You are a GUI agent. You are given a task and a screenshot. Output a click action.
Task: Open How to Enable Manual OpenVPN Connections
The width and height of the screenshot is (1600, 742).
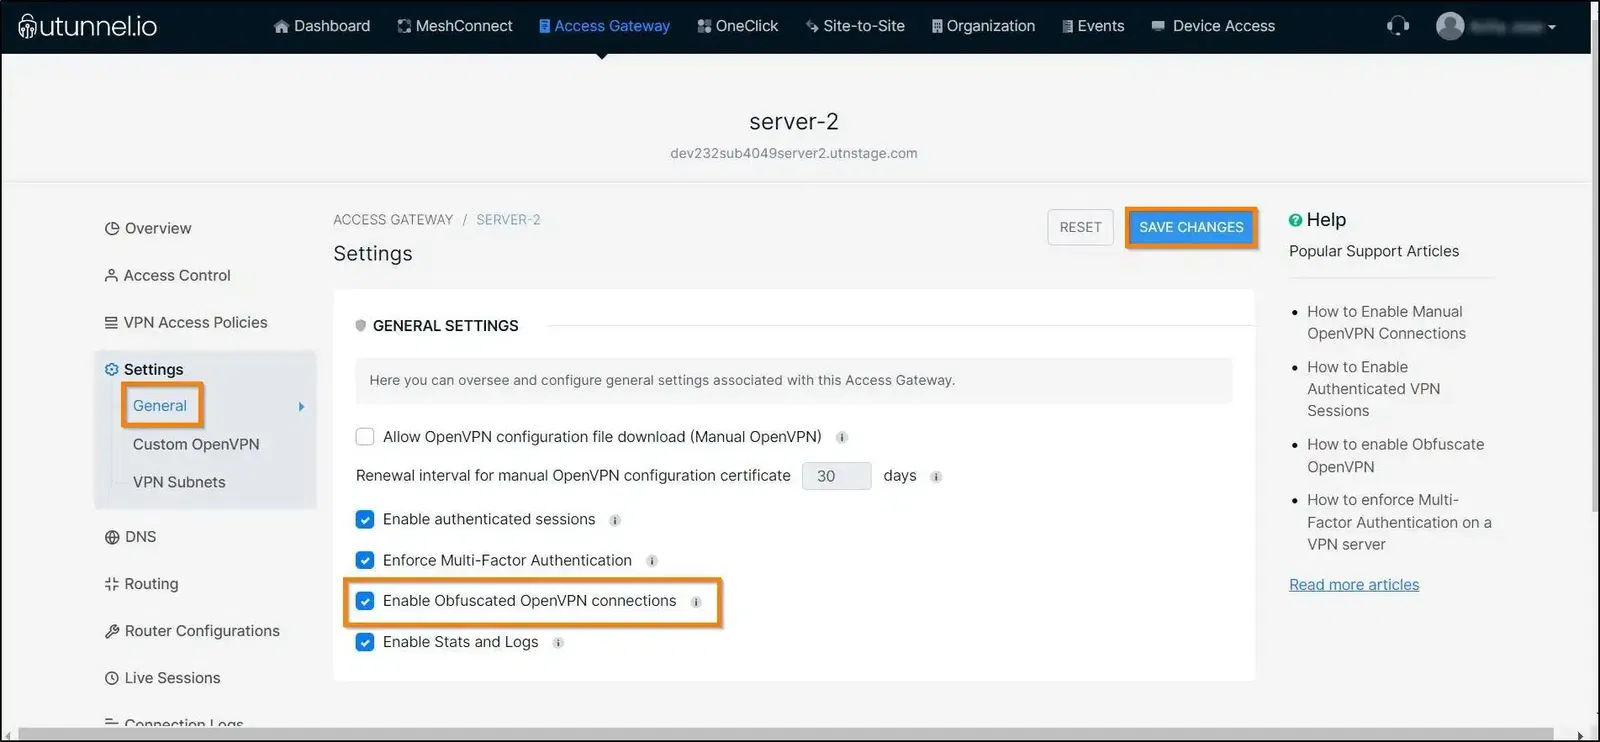pos(1386,323)
